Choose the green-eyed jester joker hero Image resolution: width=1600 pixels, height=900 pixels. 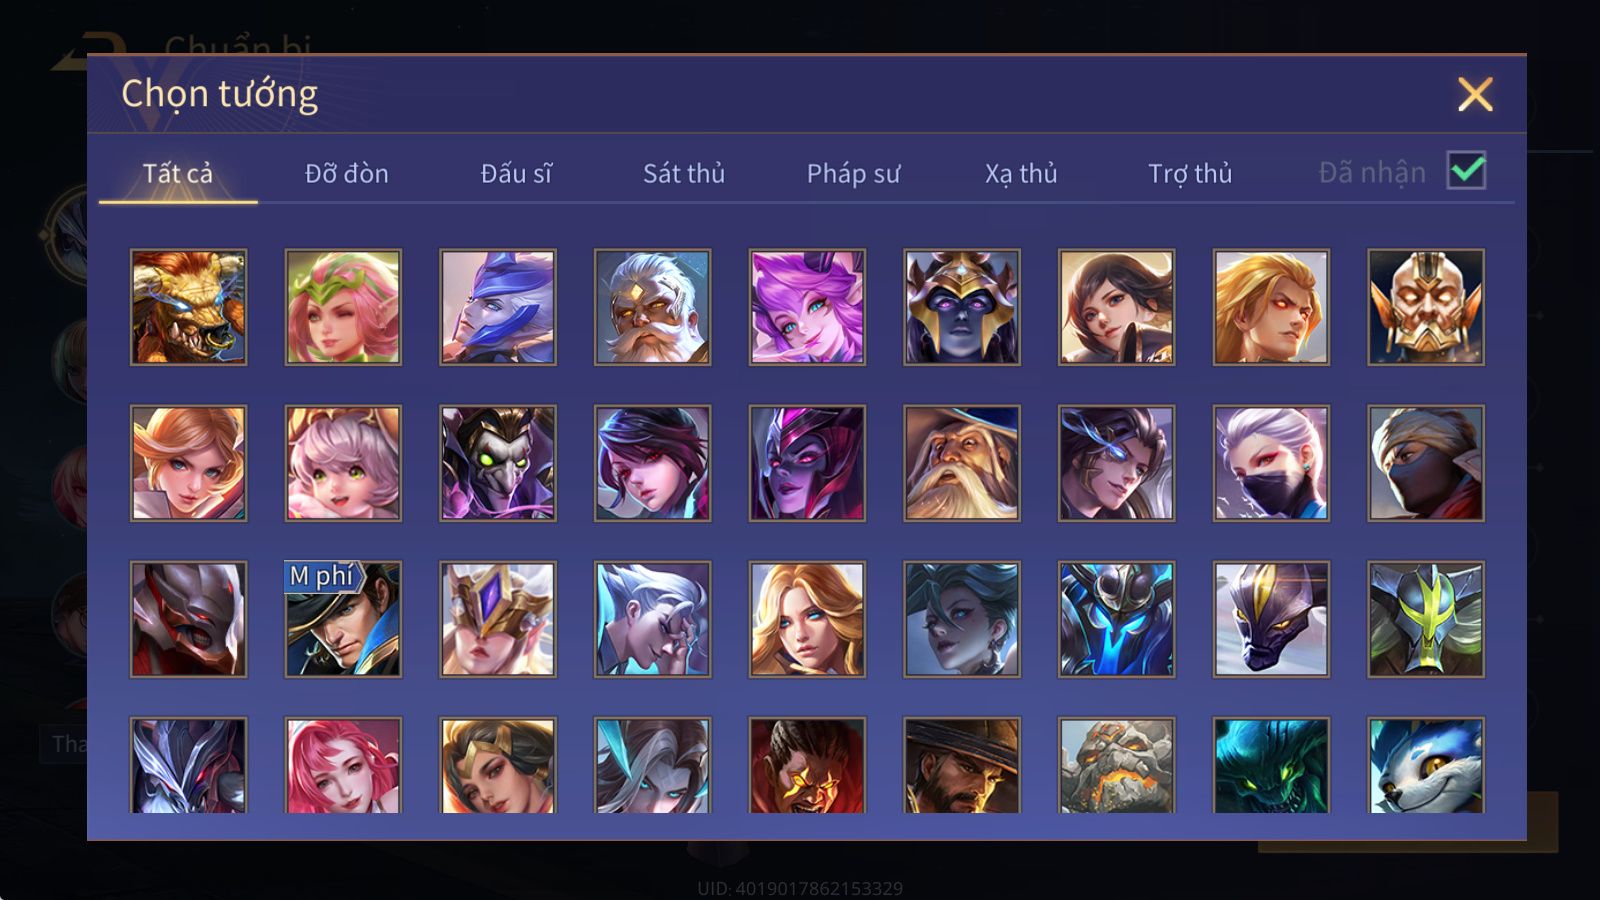(498, 463)
